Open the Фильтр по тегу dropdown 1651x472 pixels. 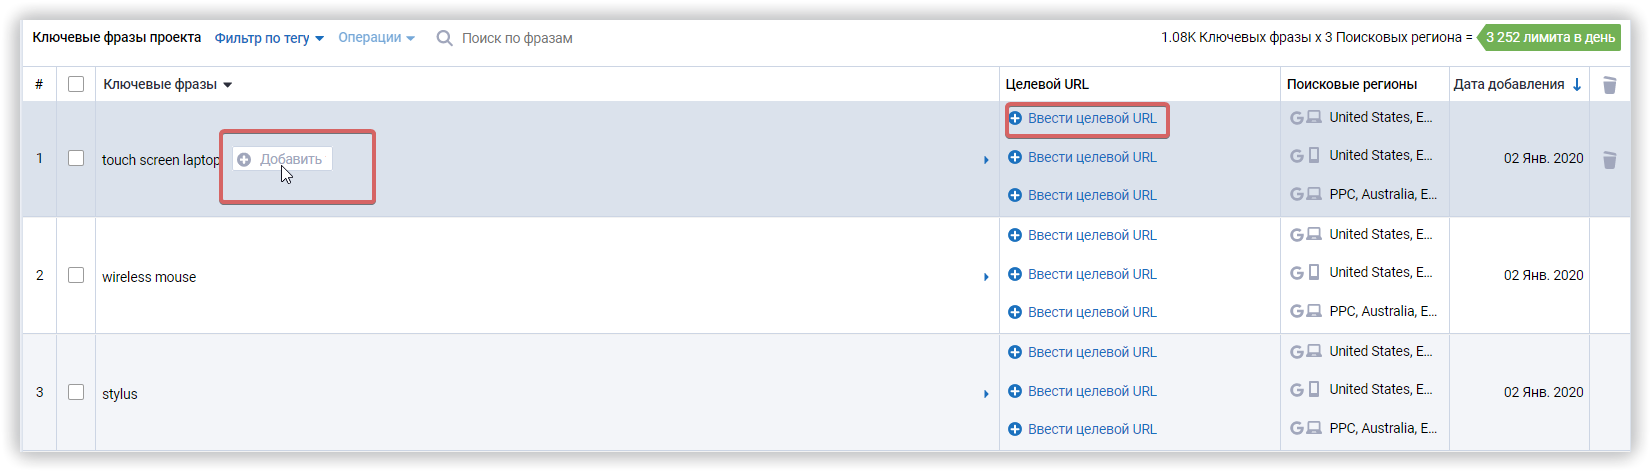coord(269,38)
